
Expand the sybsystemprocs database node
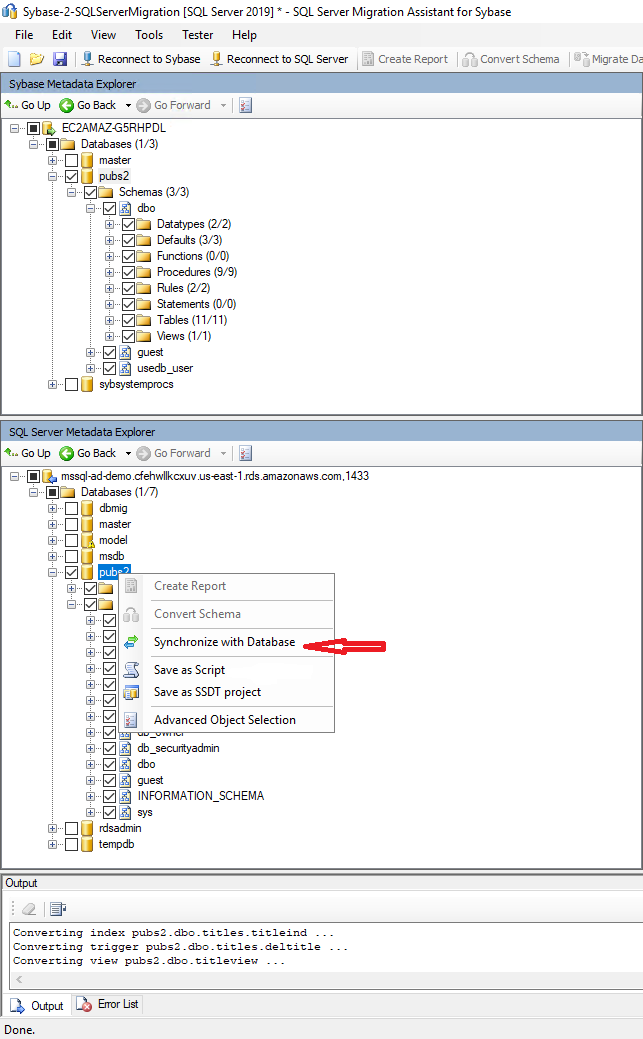(x=52, y=384)
